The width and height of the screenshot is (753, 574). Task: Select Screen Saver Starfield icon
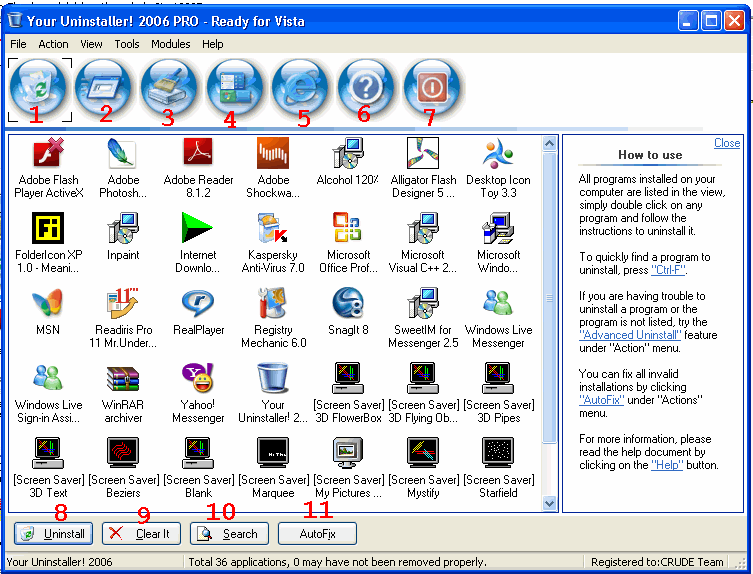point(498,453)
